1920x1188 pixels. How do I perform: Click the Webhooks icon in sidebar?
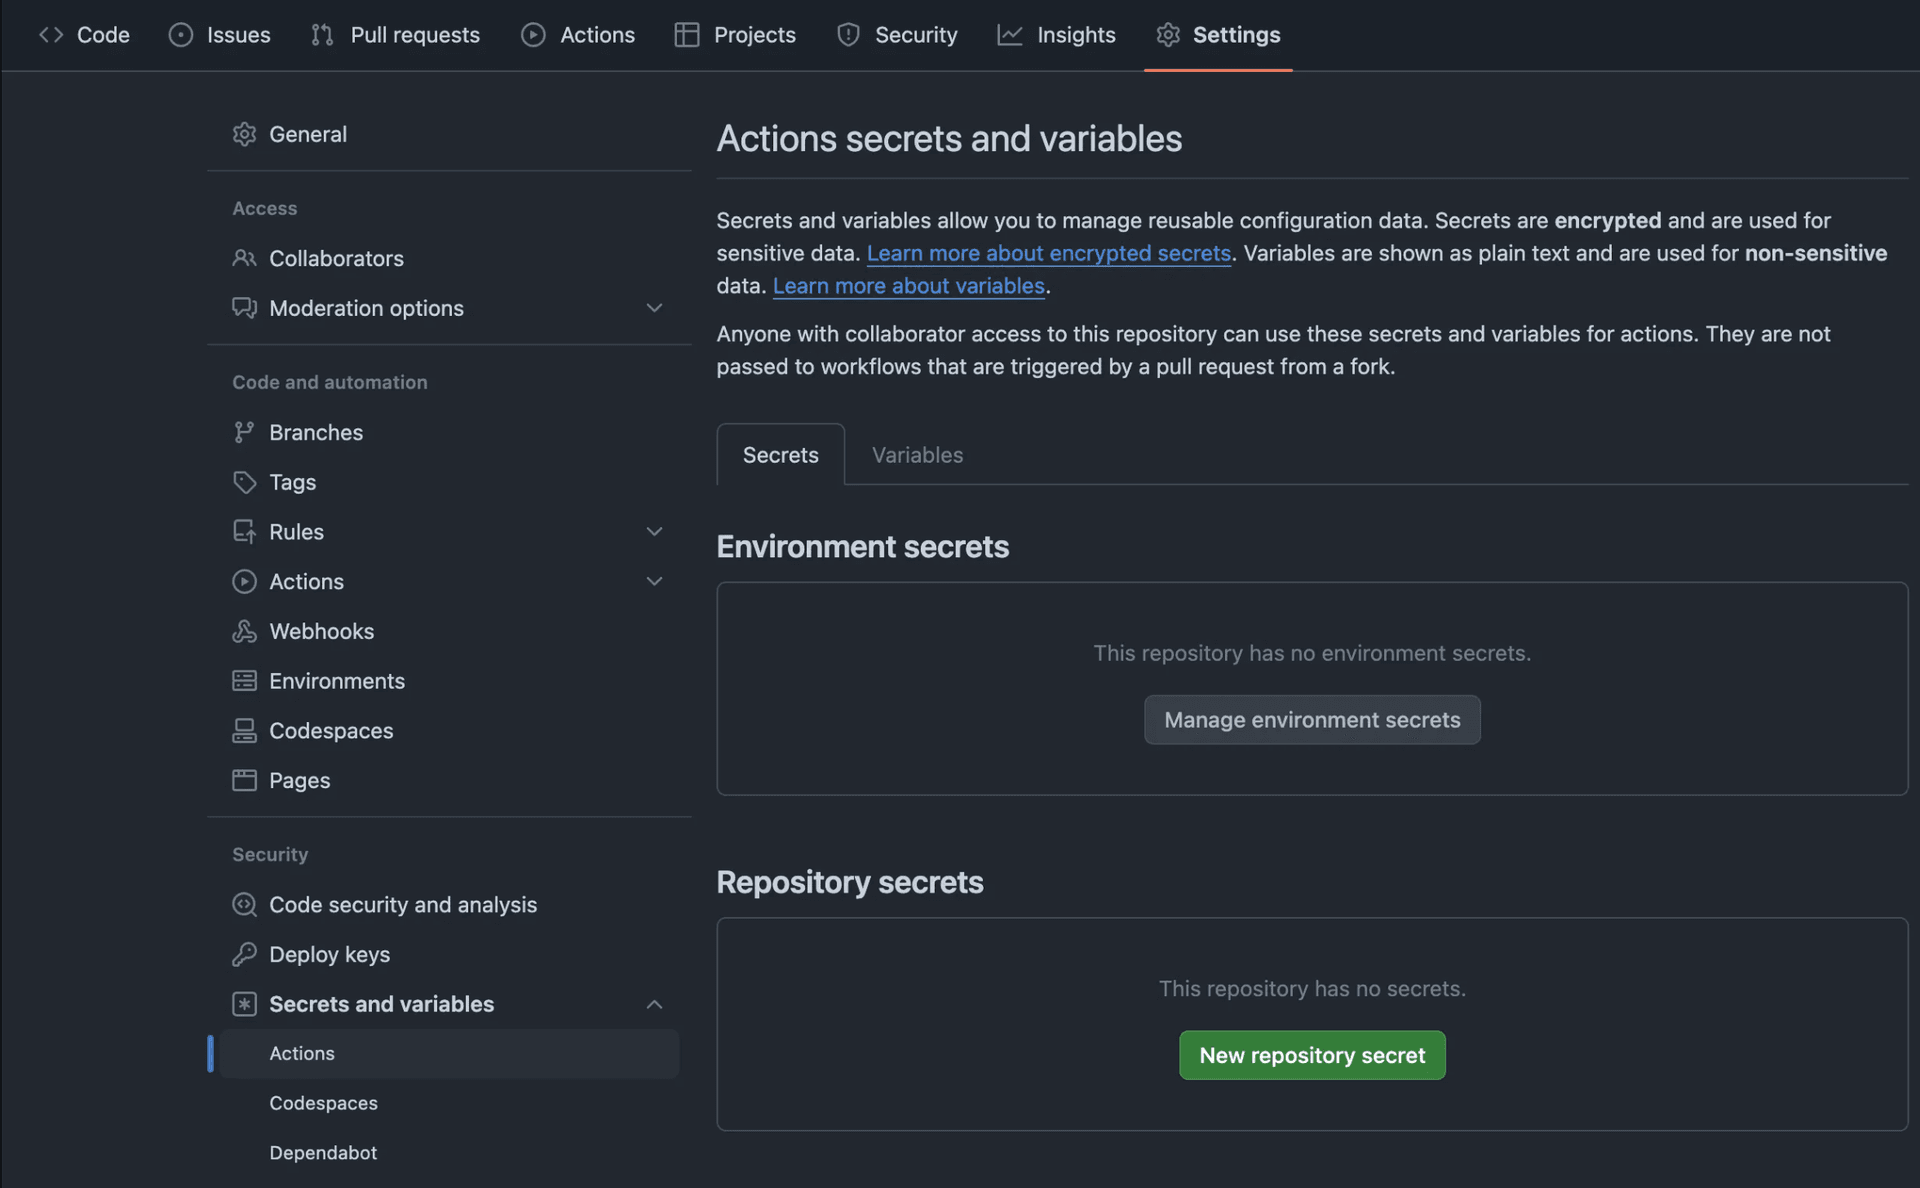244,631
